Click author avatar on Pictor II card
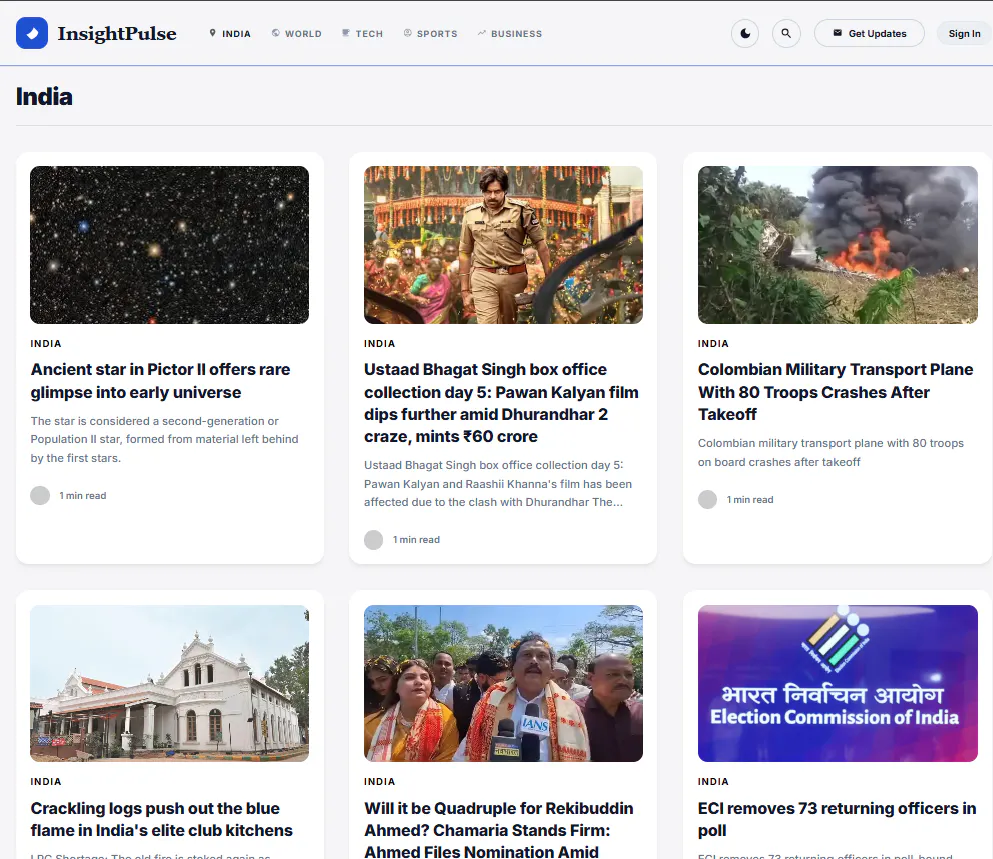This screenshot has width=993, height=859. click(x=40, y=495)
